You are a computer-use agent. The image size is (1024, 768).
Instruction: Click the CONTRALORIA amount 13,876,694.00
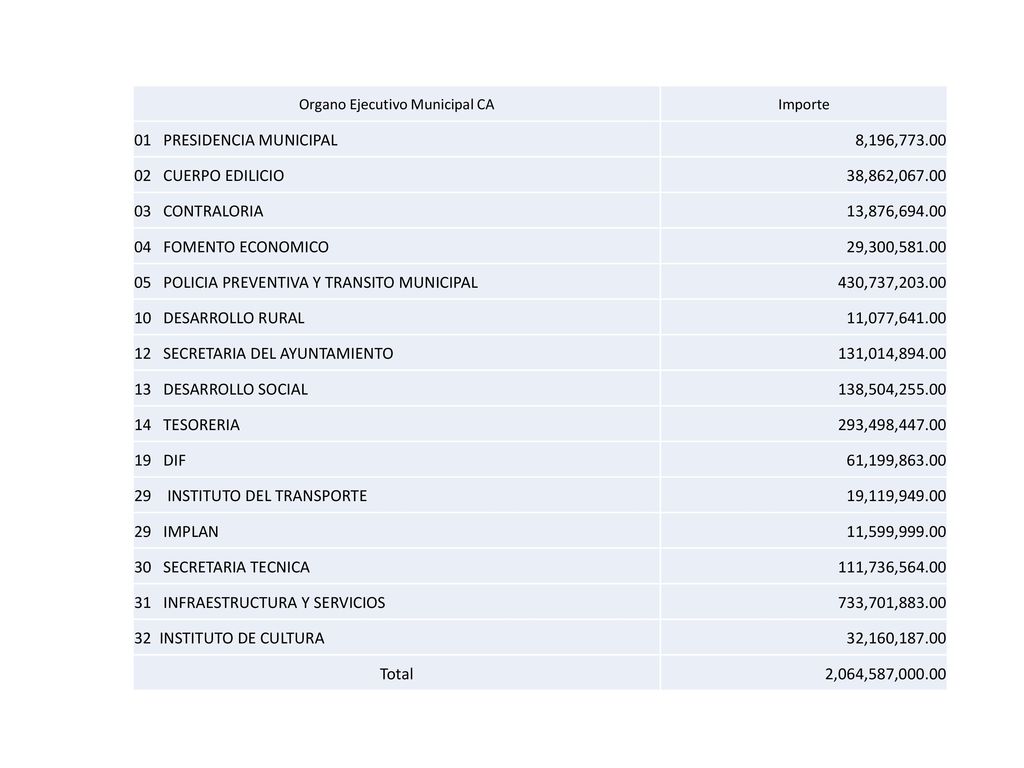click(896, 212)
